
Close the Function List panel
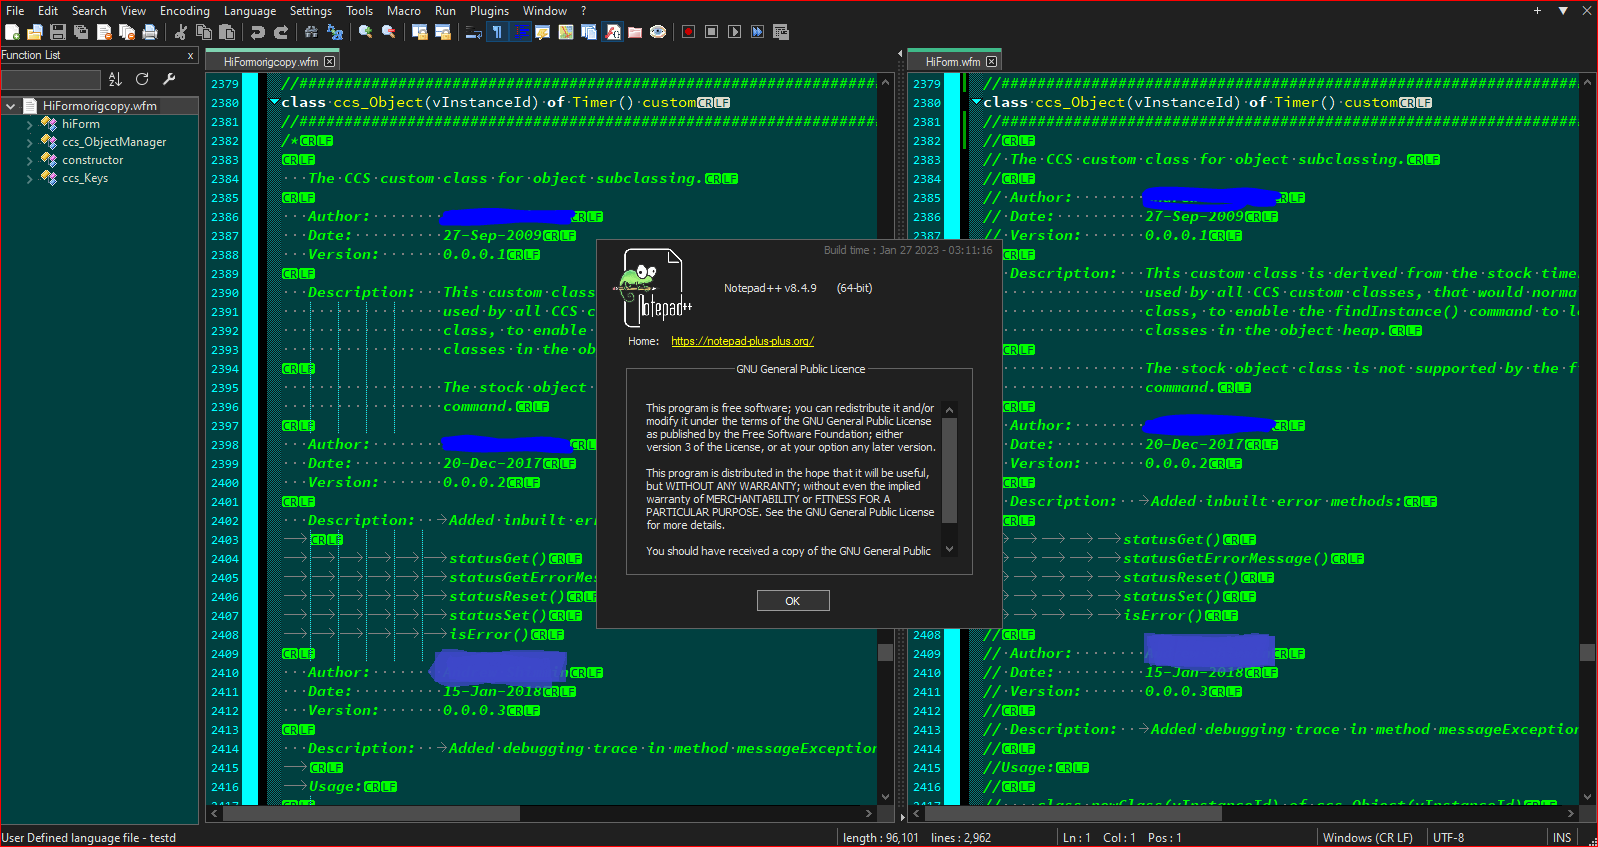pos(190,56)
